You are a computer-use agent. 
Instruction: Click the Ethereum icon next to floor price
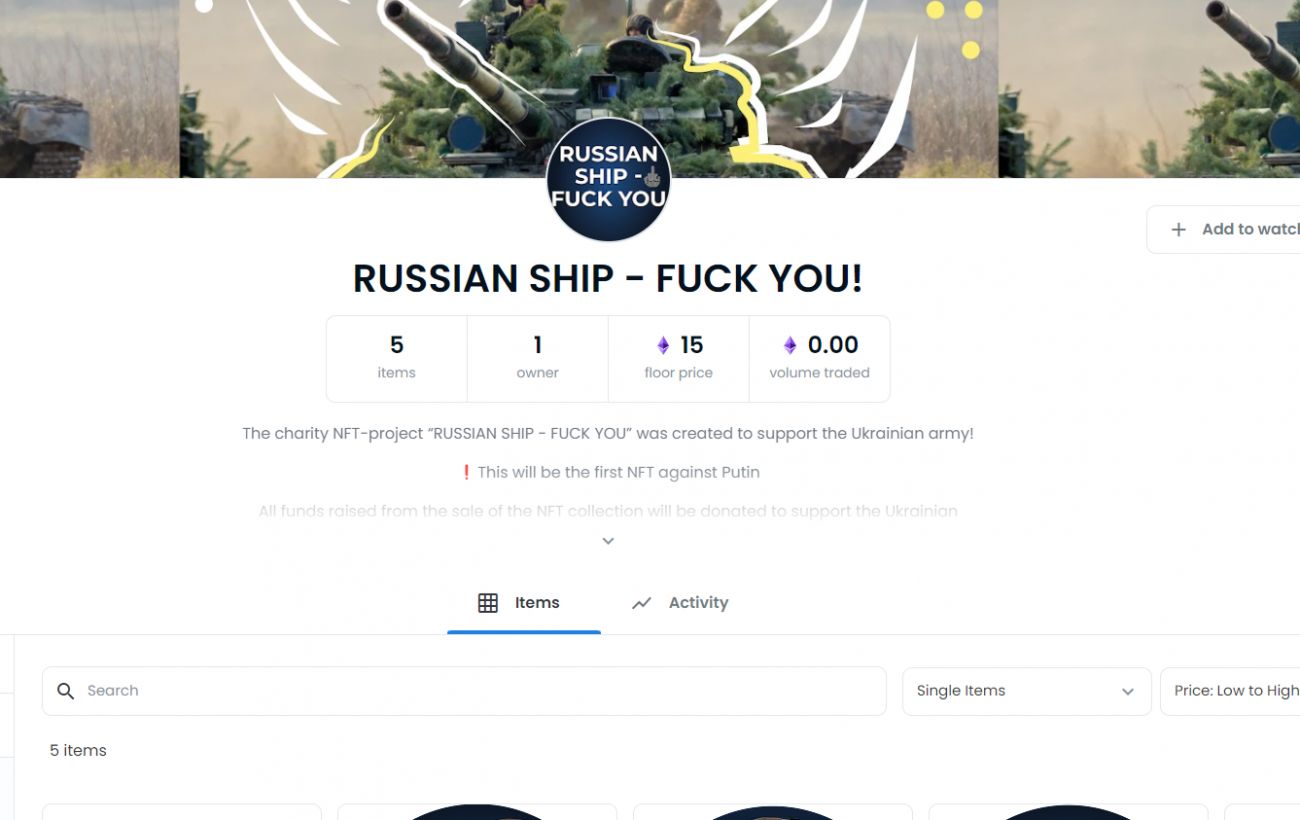tap(663, 346)
